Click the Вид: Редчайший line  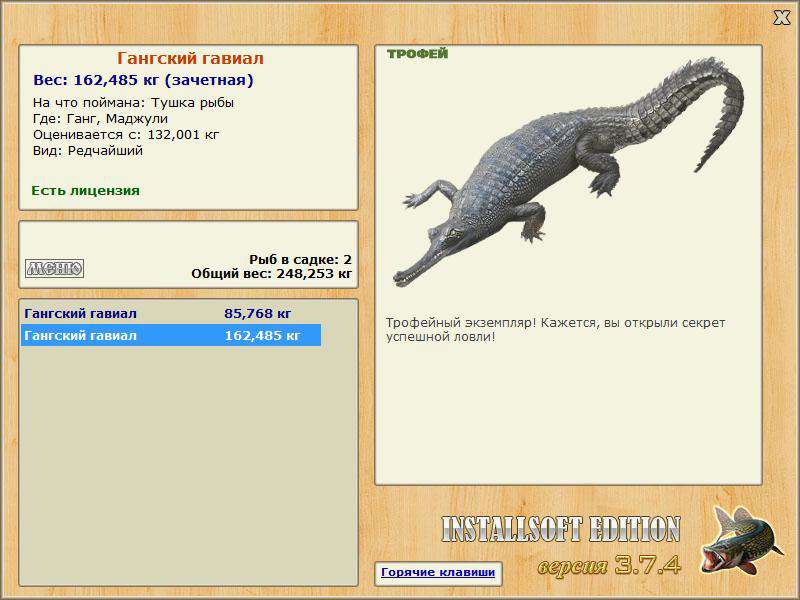88,151
